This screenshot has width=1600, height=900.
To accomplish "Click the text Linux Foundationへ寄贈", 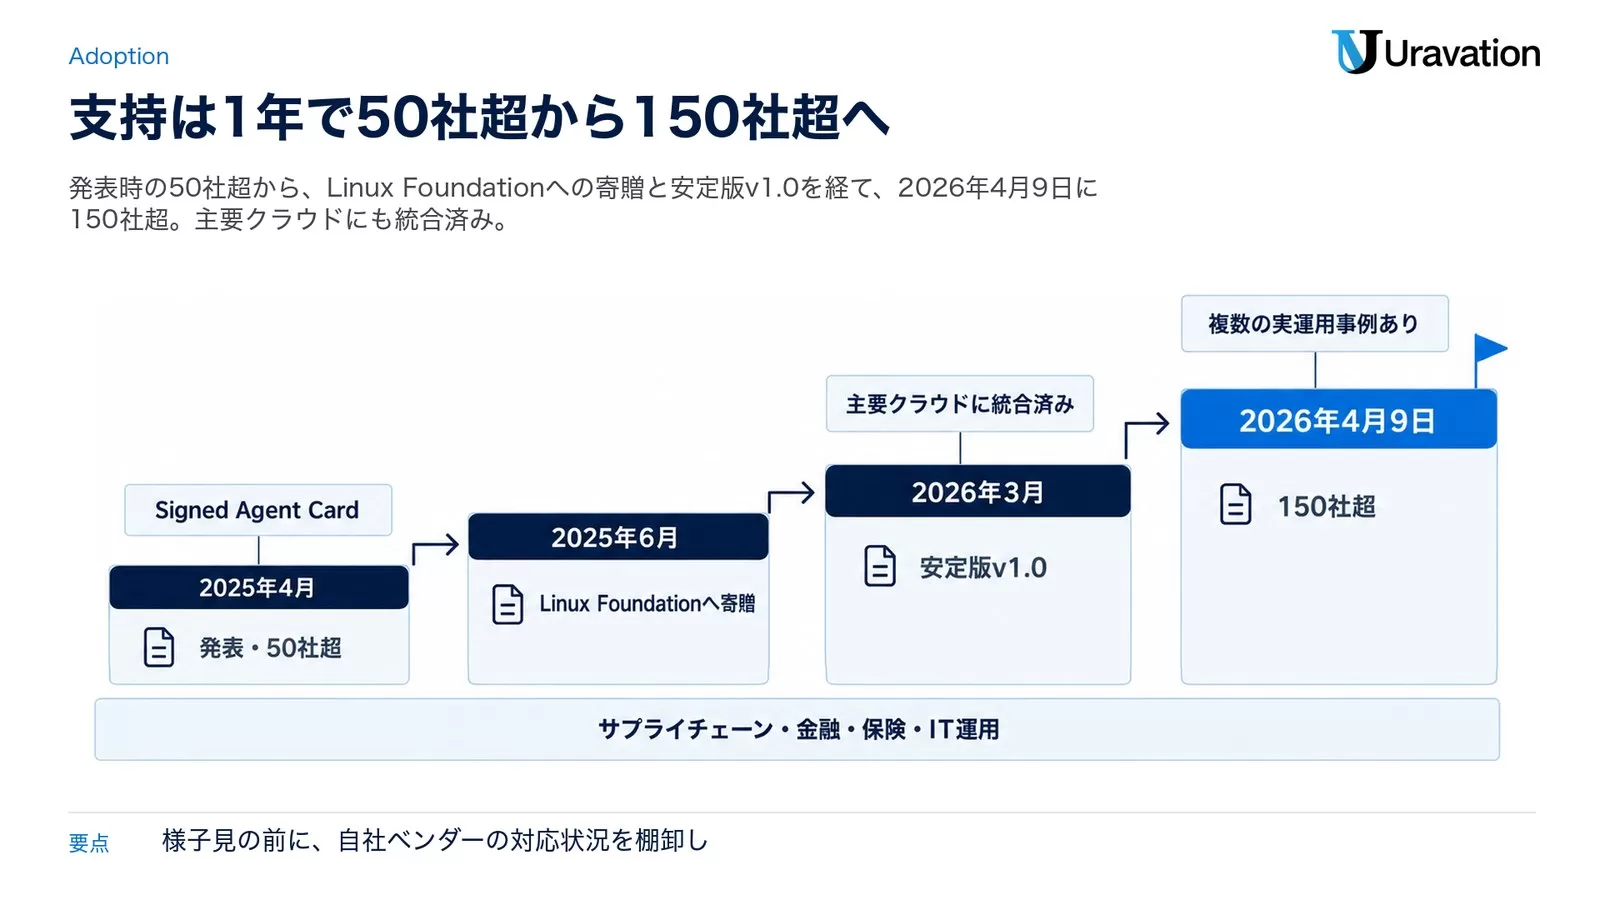I will [647, 604].
